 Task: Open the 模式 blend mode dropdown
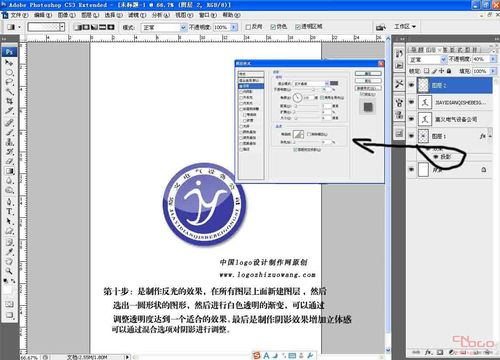coord(163,27)
